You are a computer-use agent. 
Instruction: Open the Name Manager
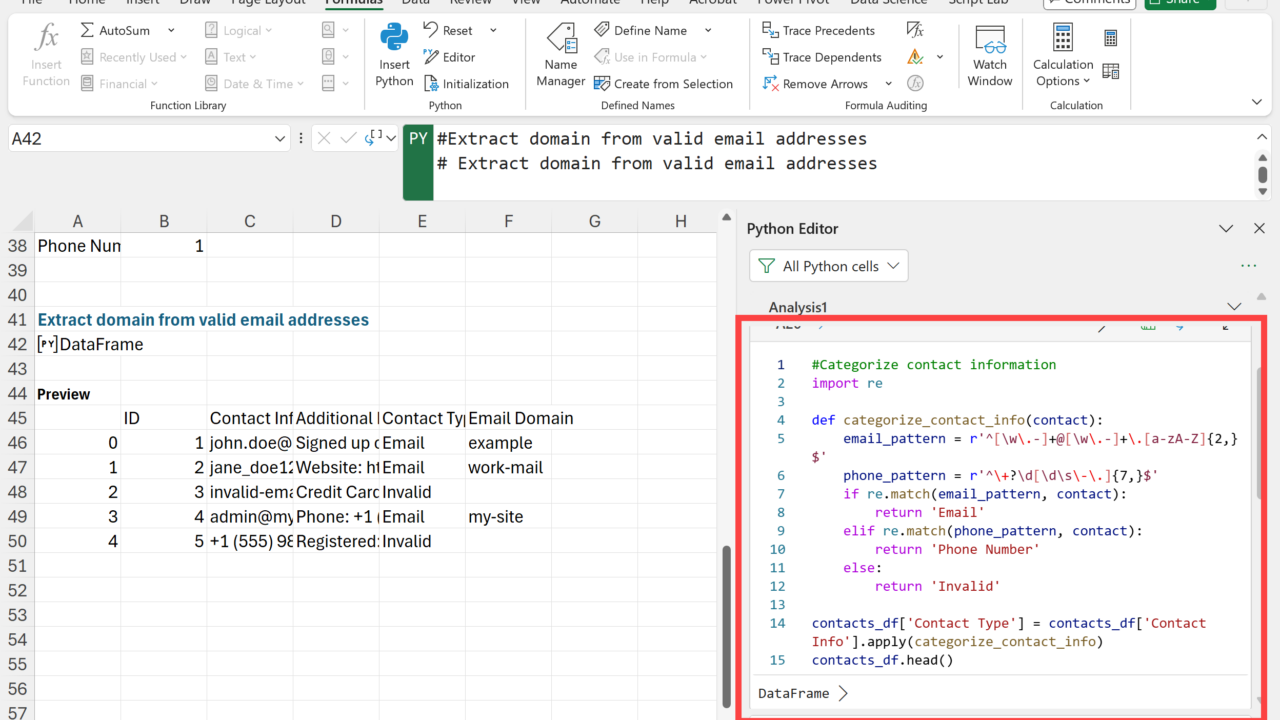[561, 57]
